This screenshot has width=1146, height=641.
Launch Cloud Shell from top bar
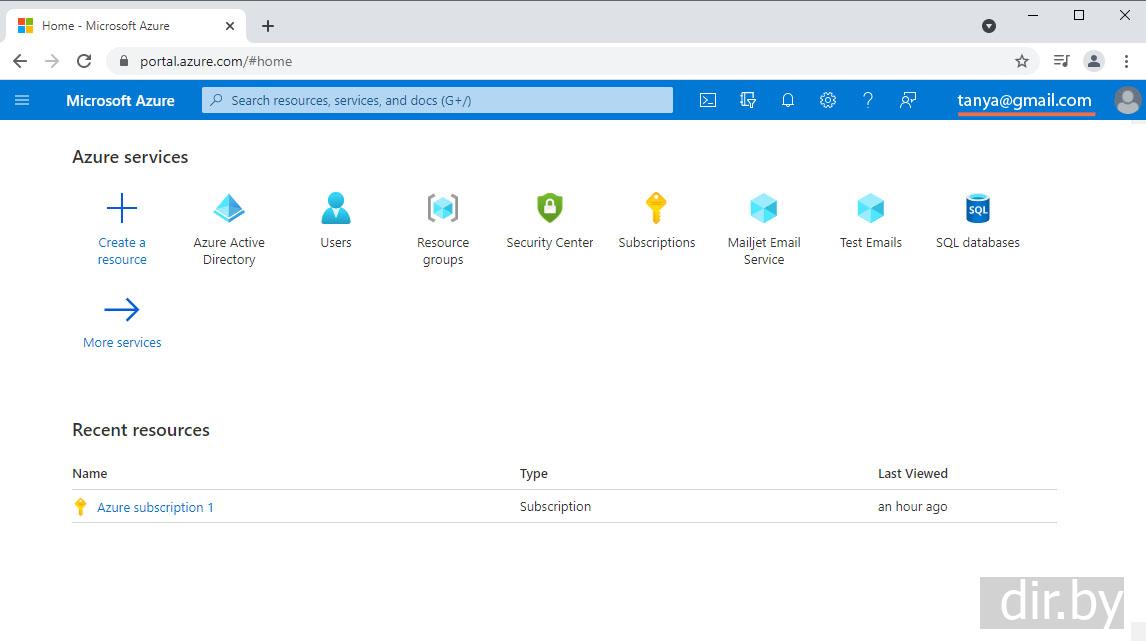708,100
